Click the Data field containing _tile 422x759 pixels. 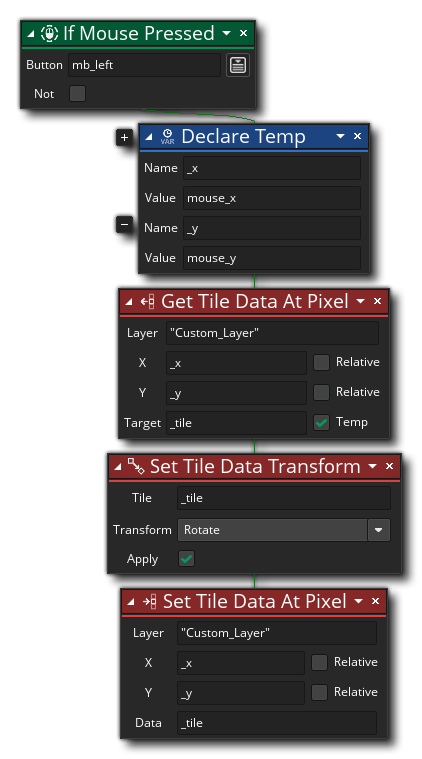(x=277, y=723)
